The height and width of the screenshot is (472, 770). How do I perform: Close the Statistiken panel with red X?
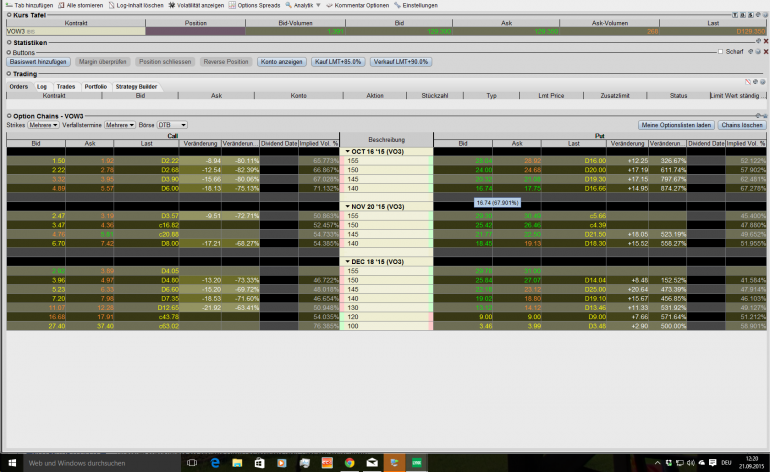[766, 41]
